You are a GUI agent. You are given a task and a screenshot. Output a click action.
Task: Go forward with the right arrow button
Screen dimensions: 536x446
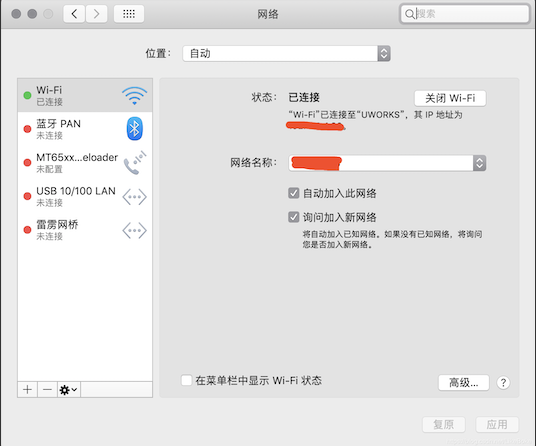(96, 14)
